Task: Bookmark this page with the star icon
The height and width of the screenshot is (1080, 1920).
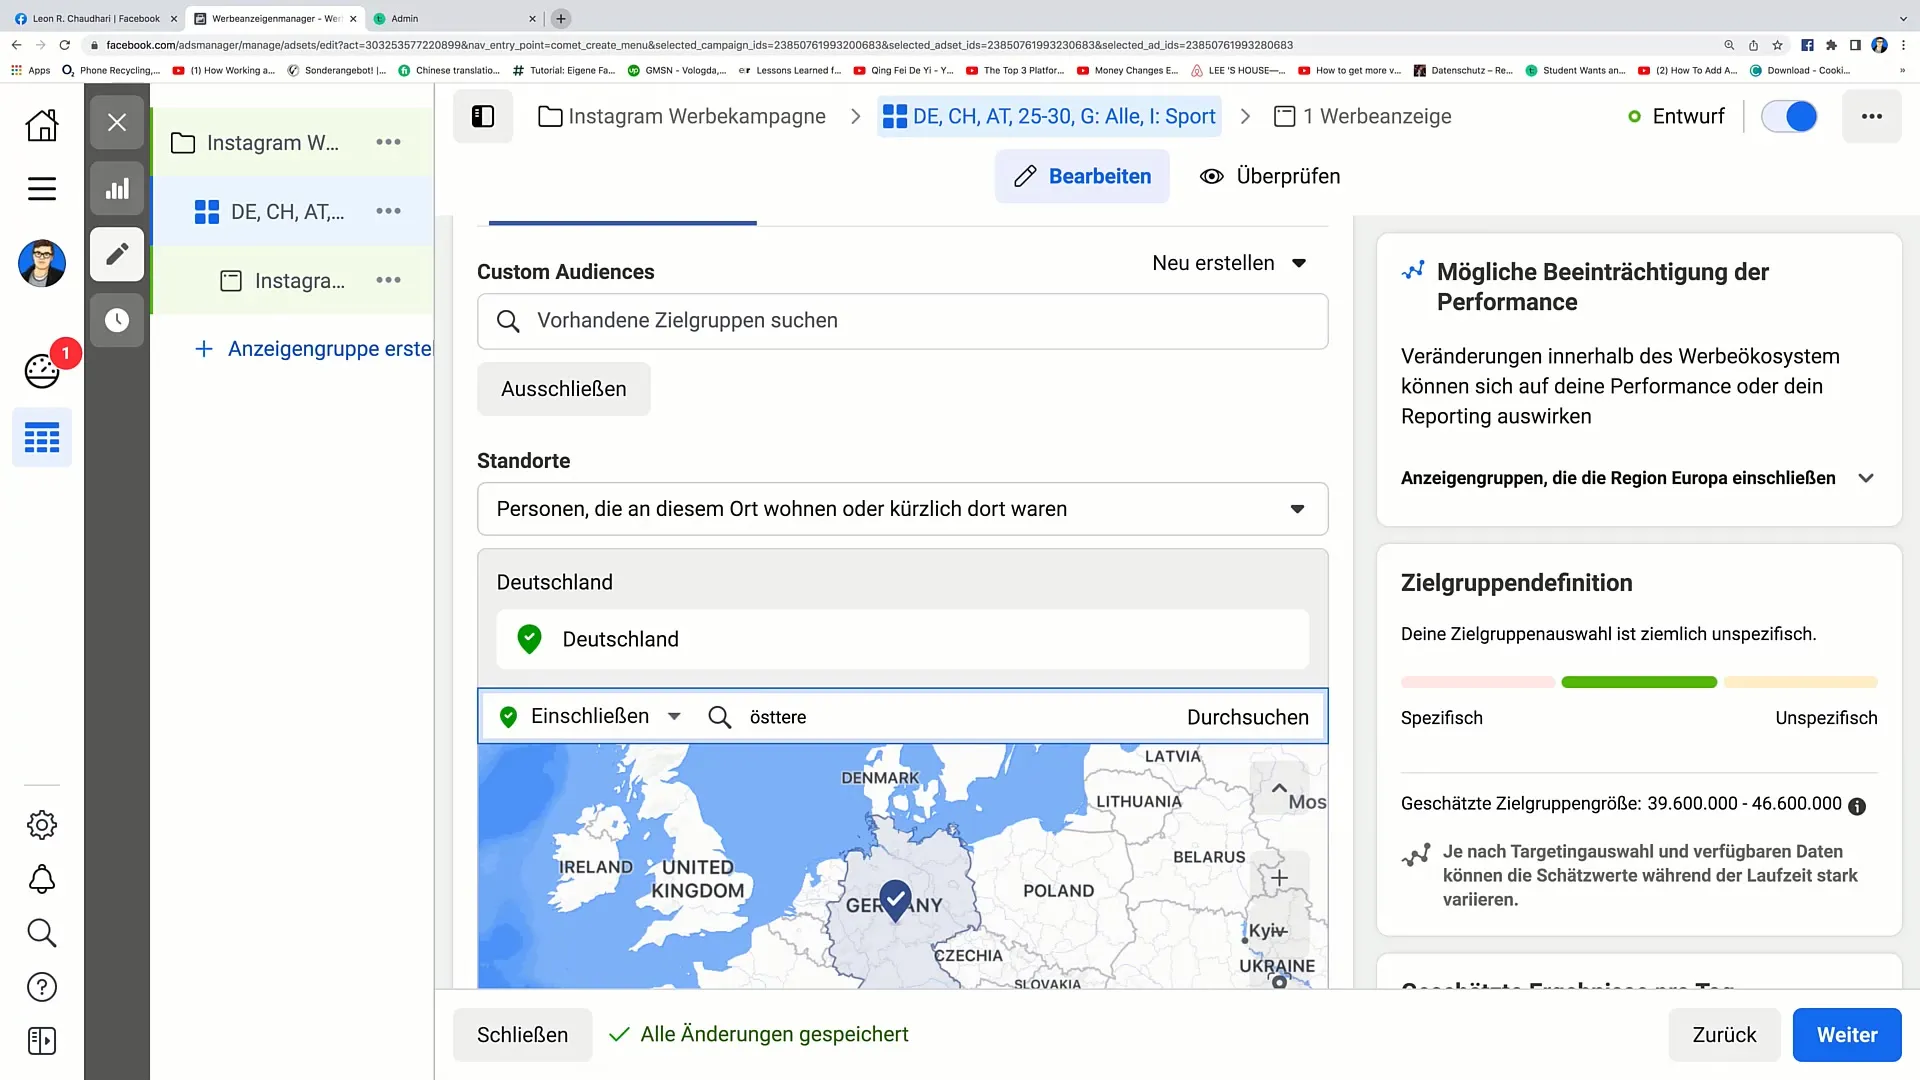Action: [x=1777, y=45]
